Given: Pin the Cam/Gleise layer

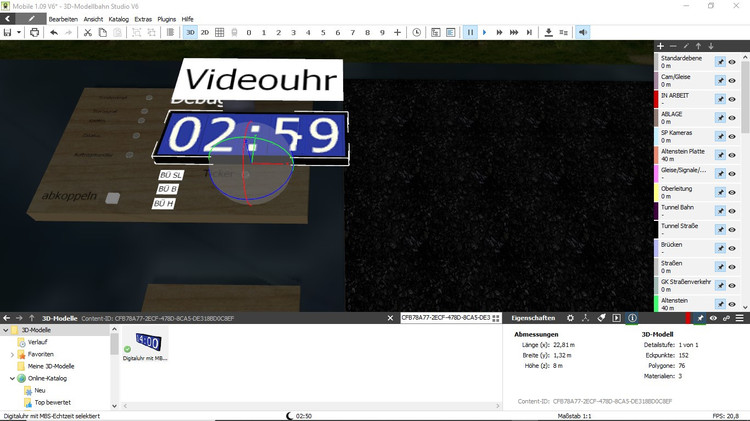Looking at the screenshot, I should point(720,80).
